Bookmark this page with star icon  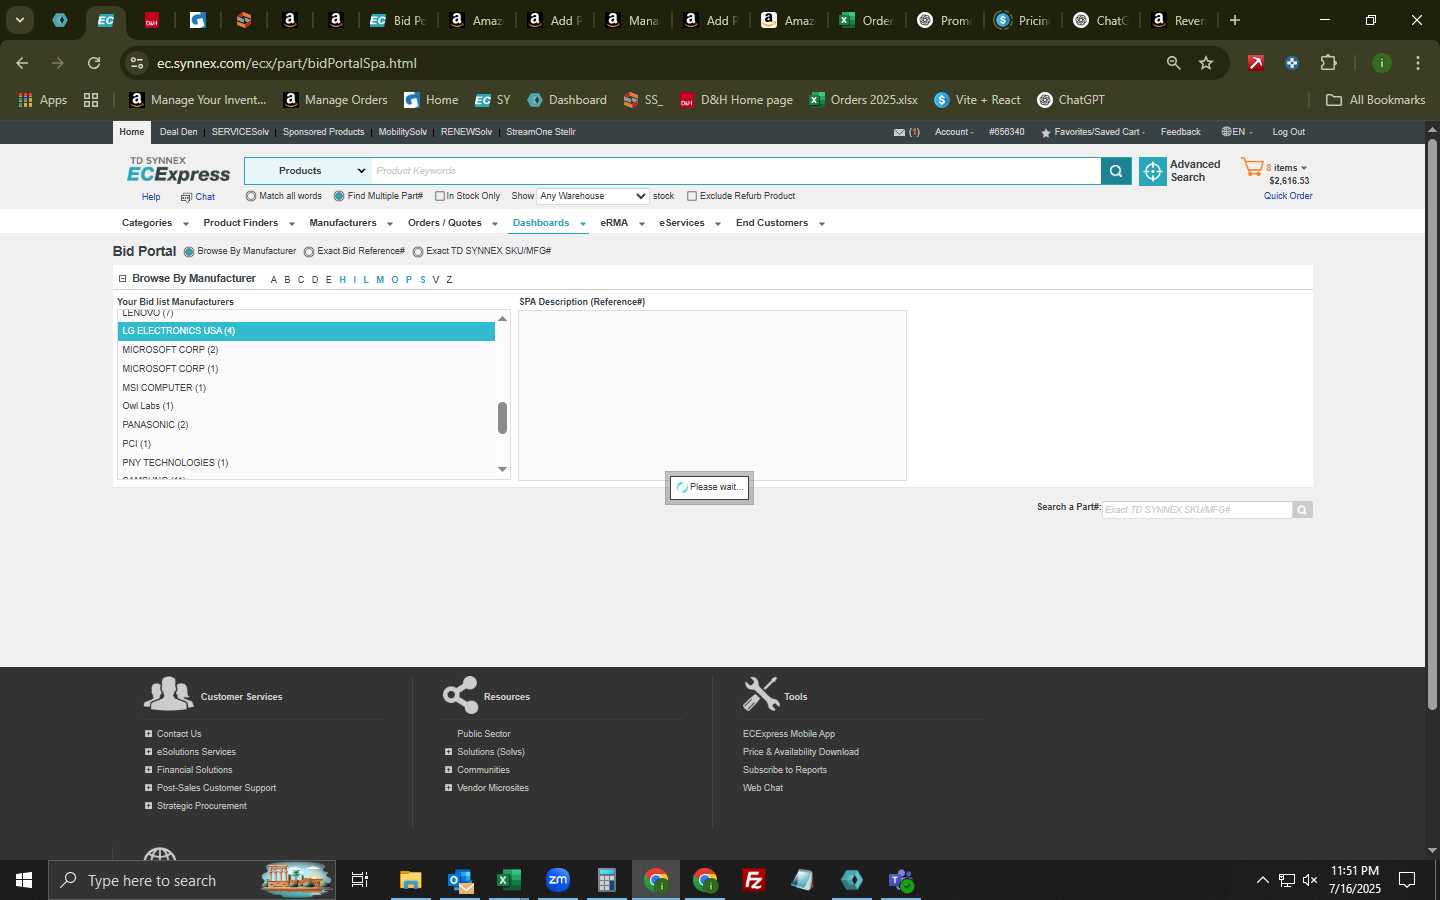pos(1206,63)
